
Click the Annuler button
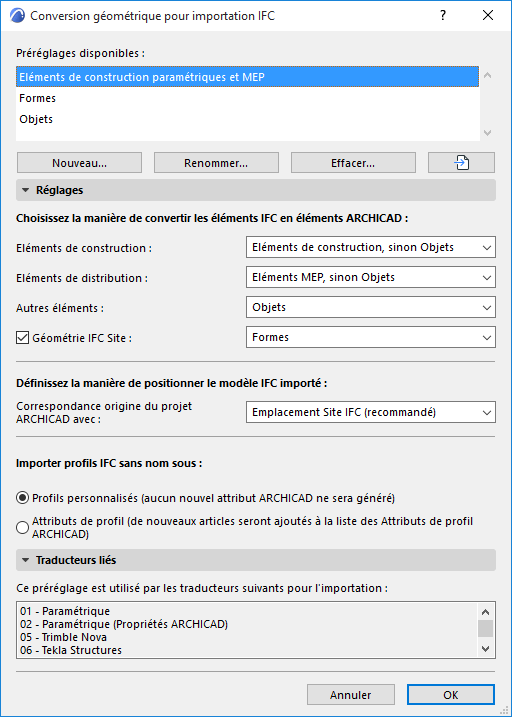(x=351, y=695)
